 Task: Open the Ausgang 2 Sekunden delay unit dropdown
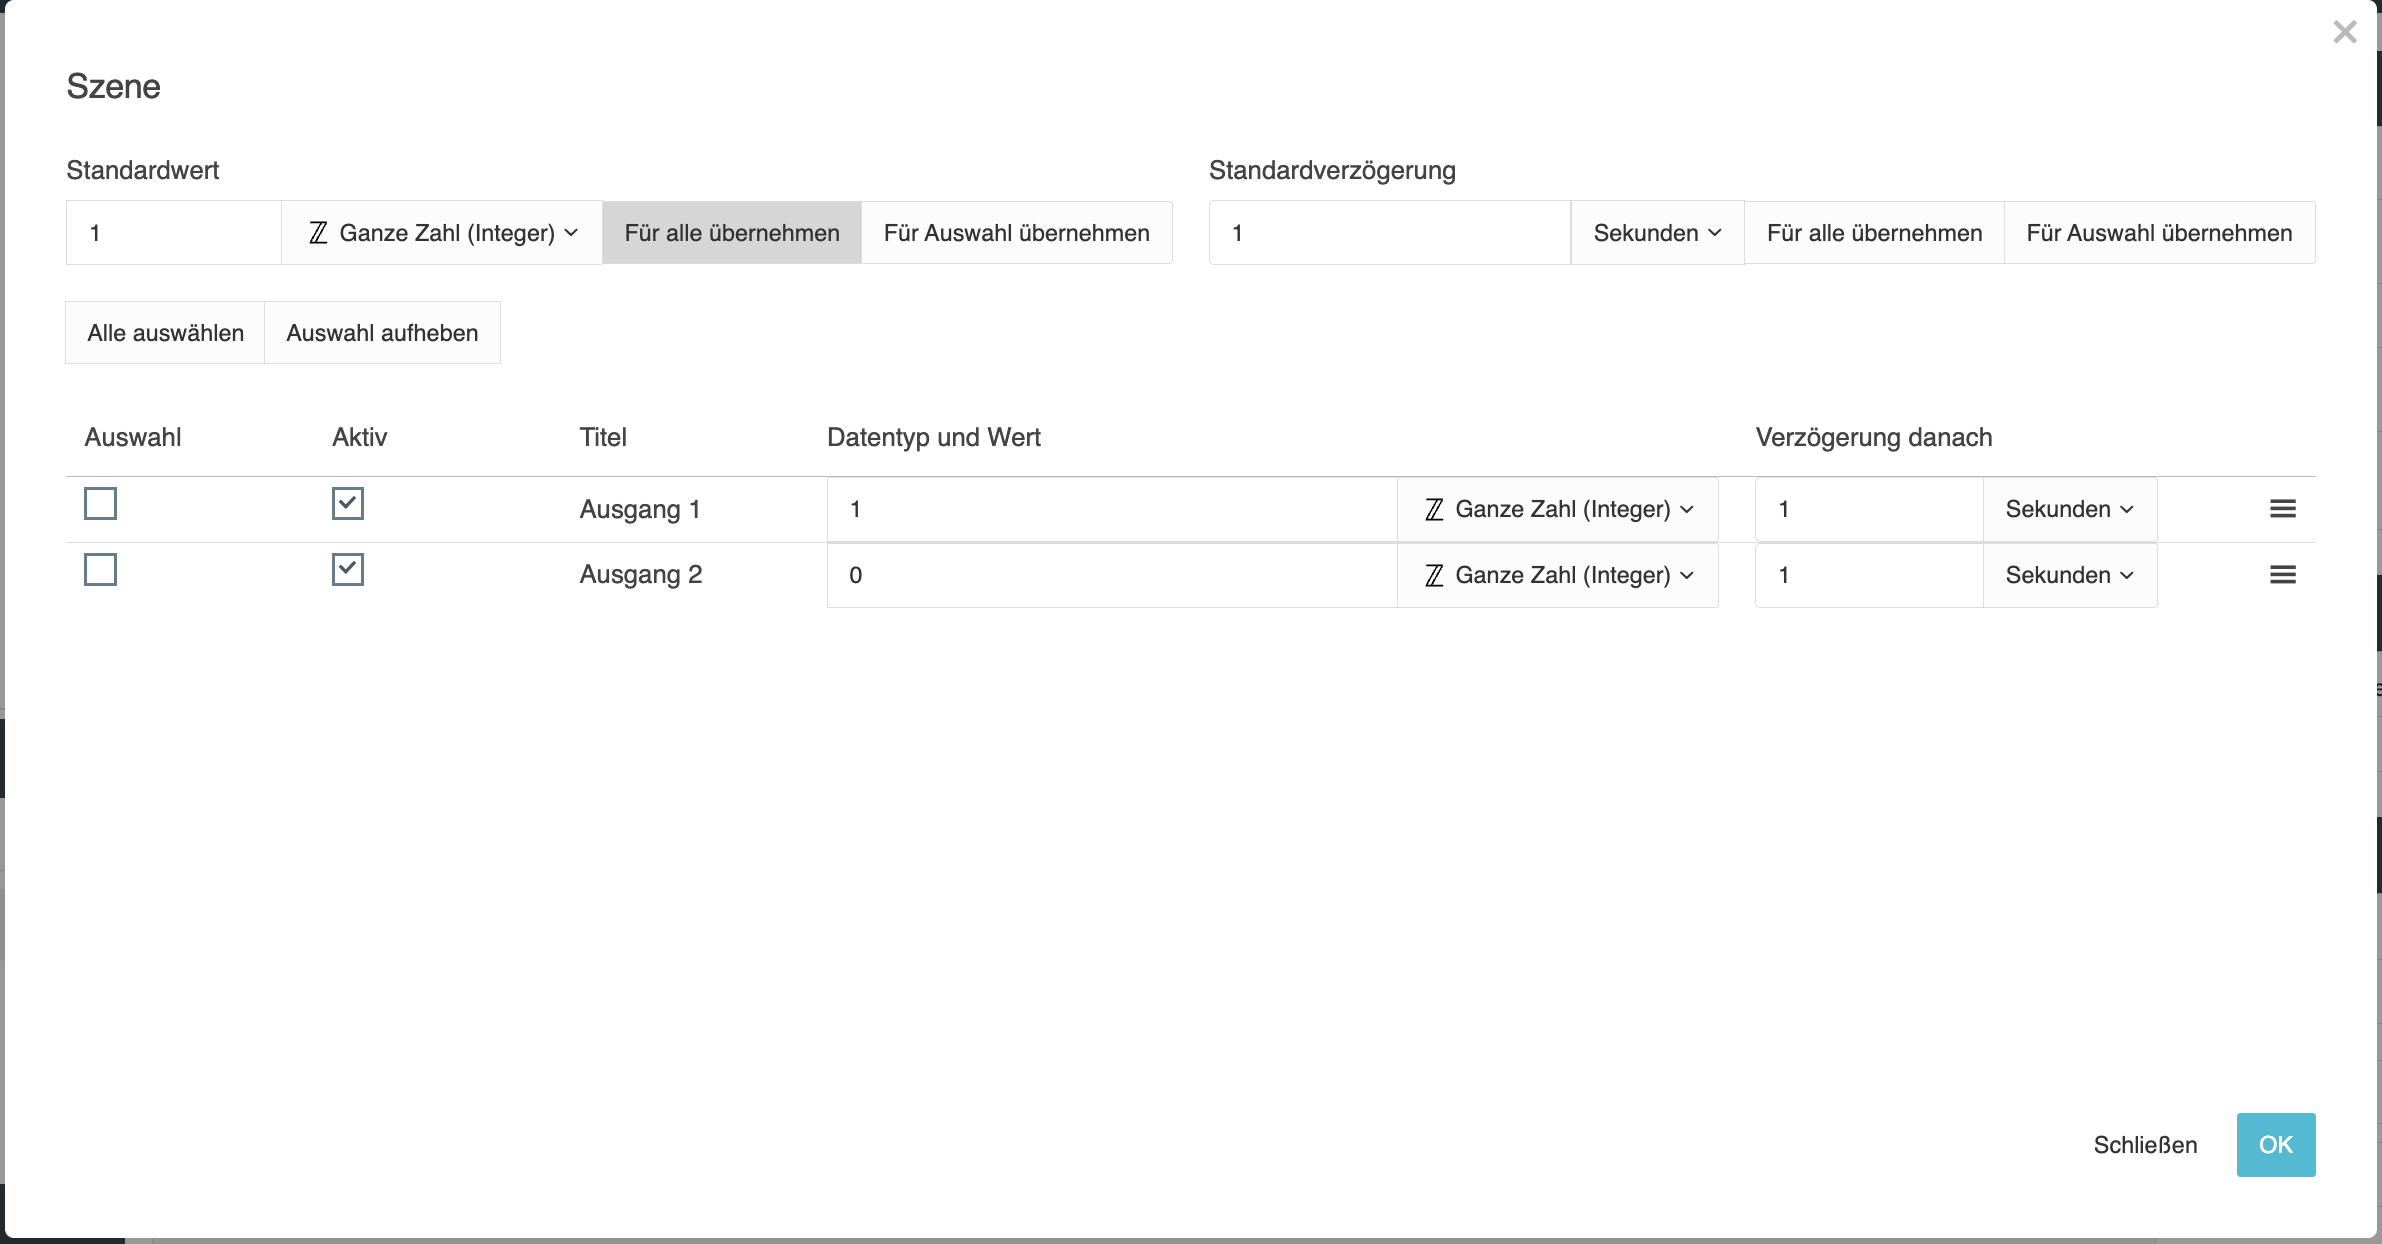(2069, 575)
